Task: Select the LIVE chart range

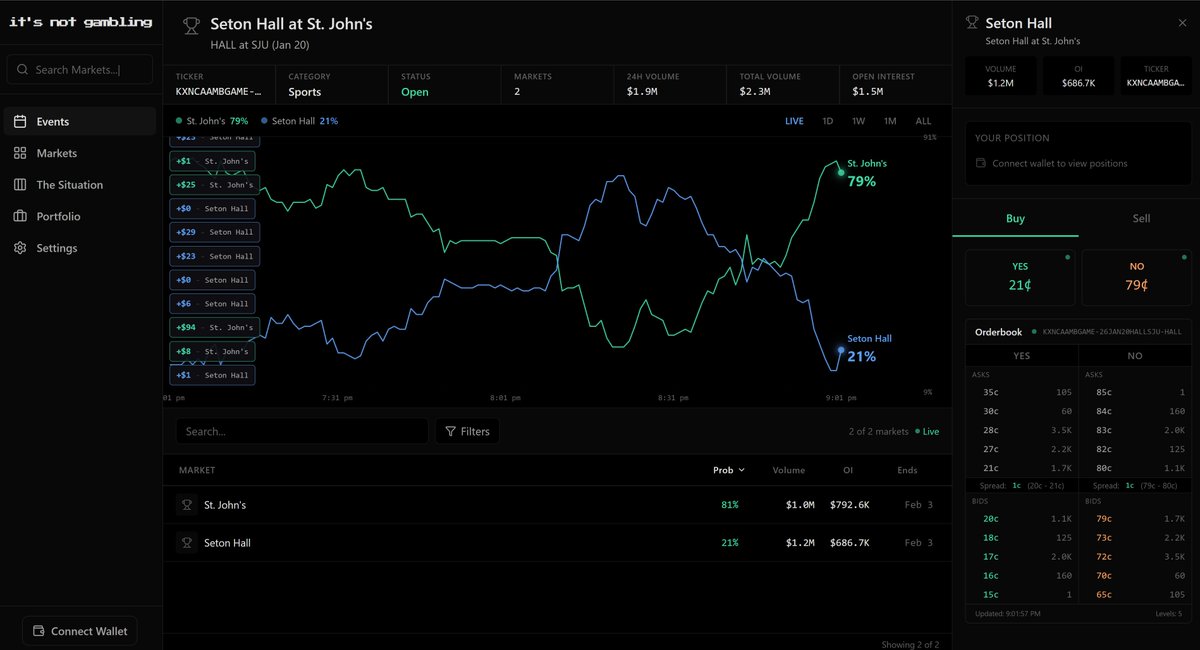Action: pos(794,121)
